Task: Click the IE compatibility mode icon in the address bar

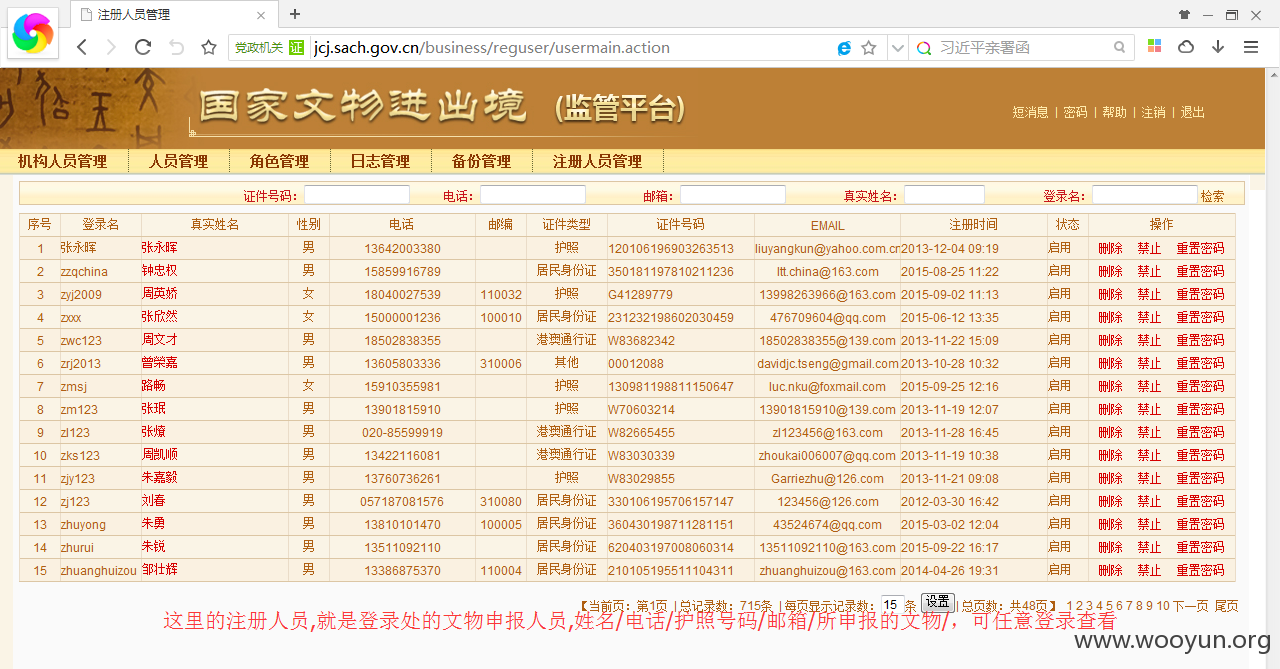Action: click(844, 47)
